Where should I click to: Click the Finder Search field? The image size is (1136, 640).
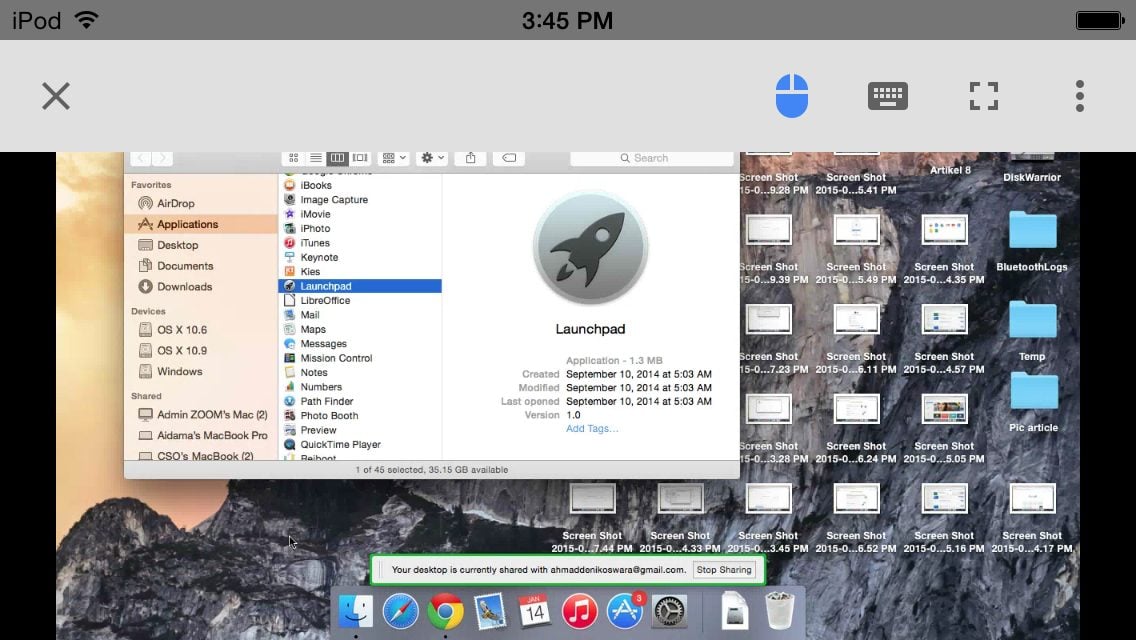pos(652,158)
